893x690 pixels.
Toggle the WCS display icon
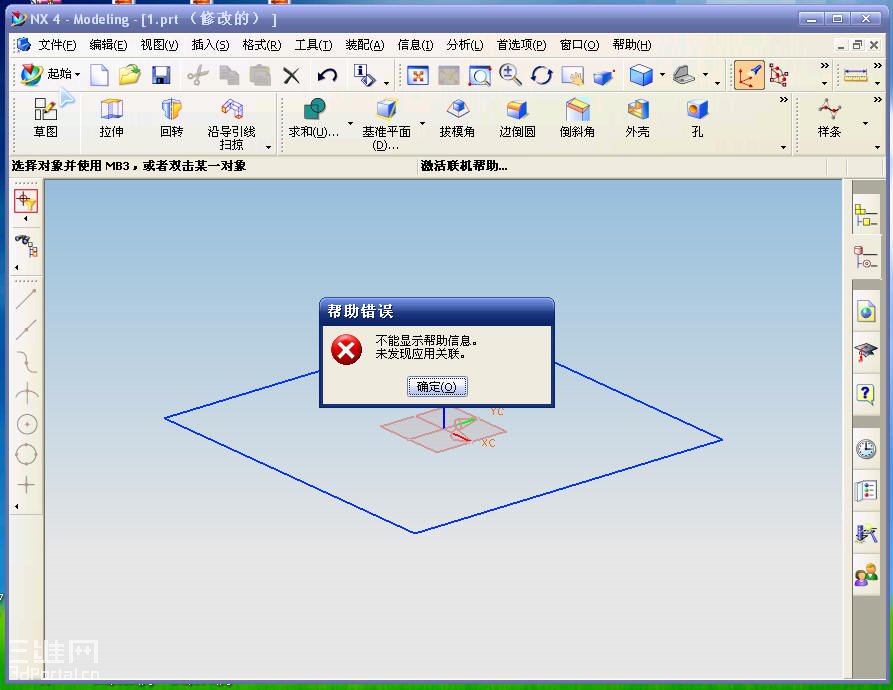[748, 75]
